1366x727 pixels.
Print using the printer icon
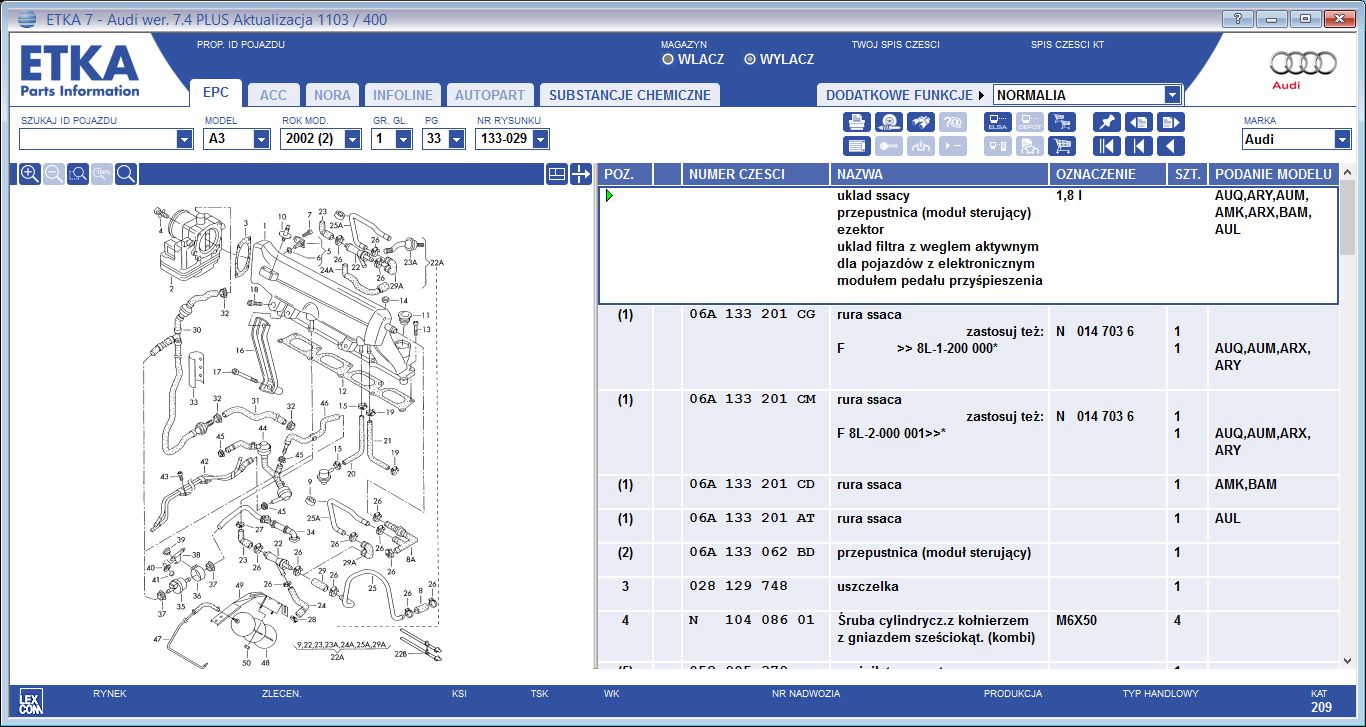[856, 122]
